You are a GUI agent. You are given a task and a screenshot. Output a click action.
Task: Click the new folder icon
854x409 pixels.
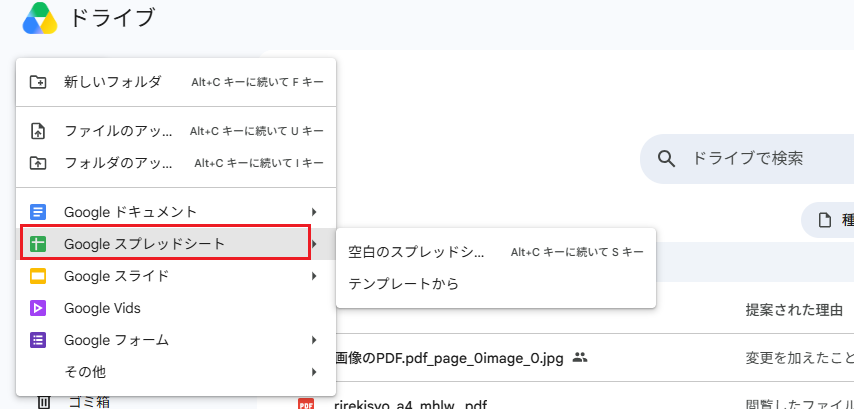point(38,82)
